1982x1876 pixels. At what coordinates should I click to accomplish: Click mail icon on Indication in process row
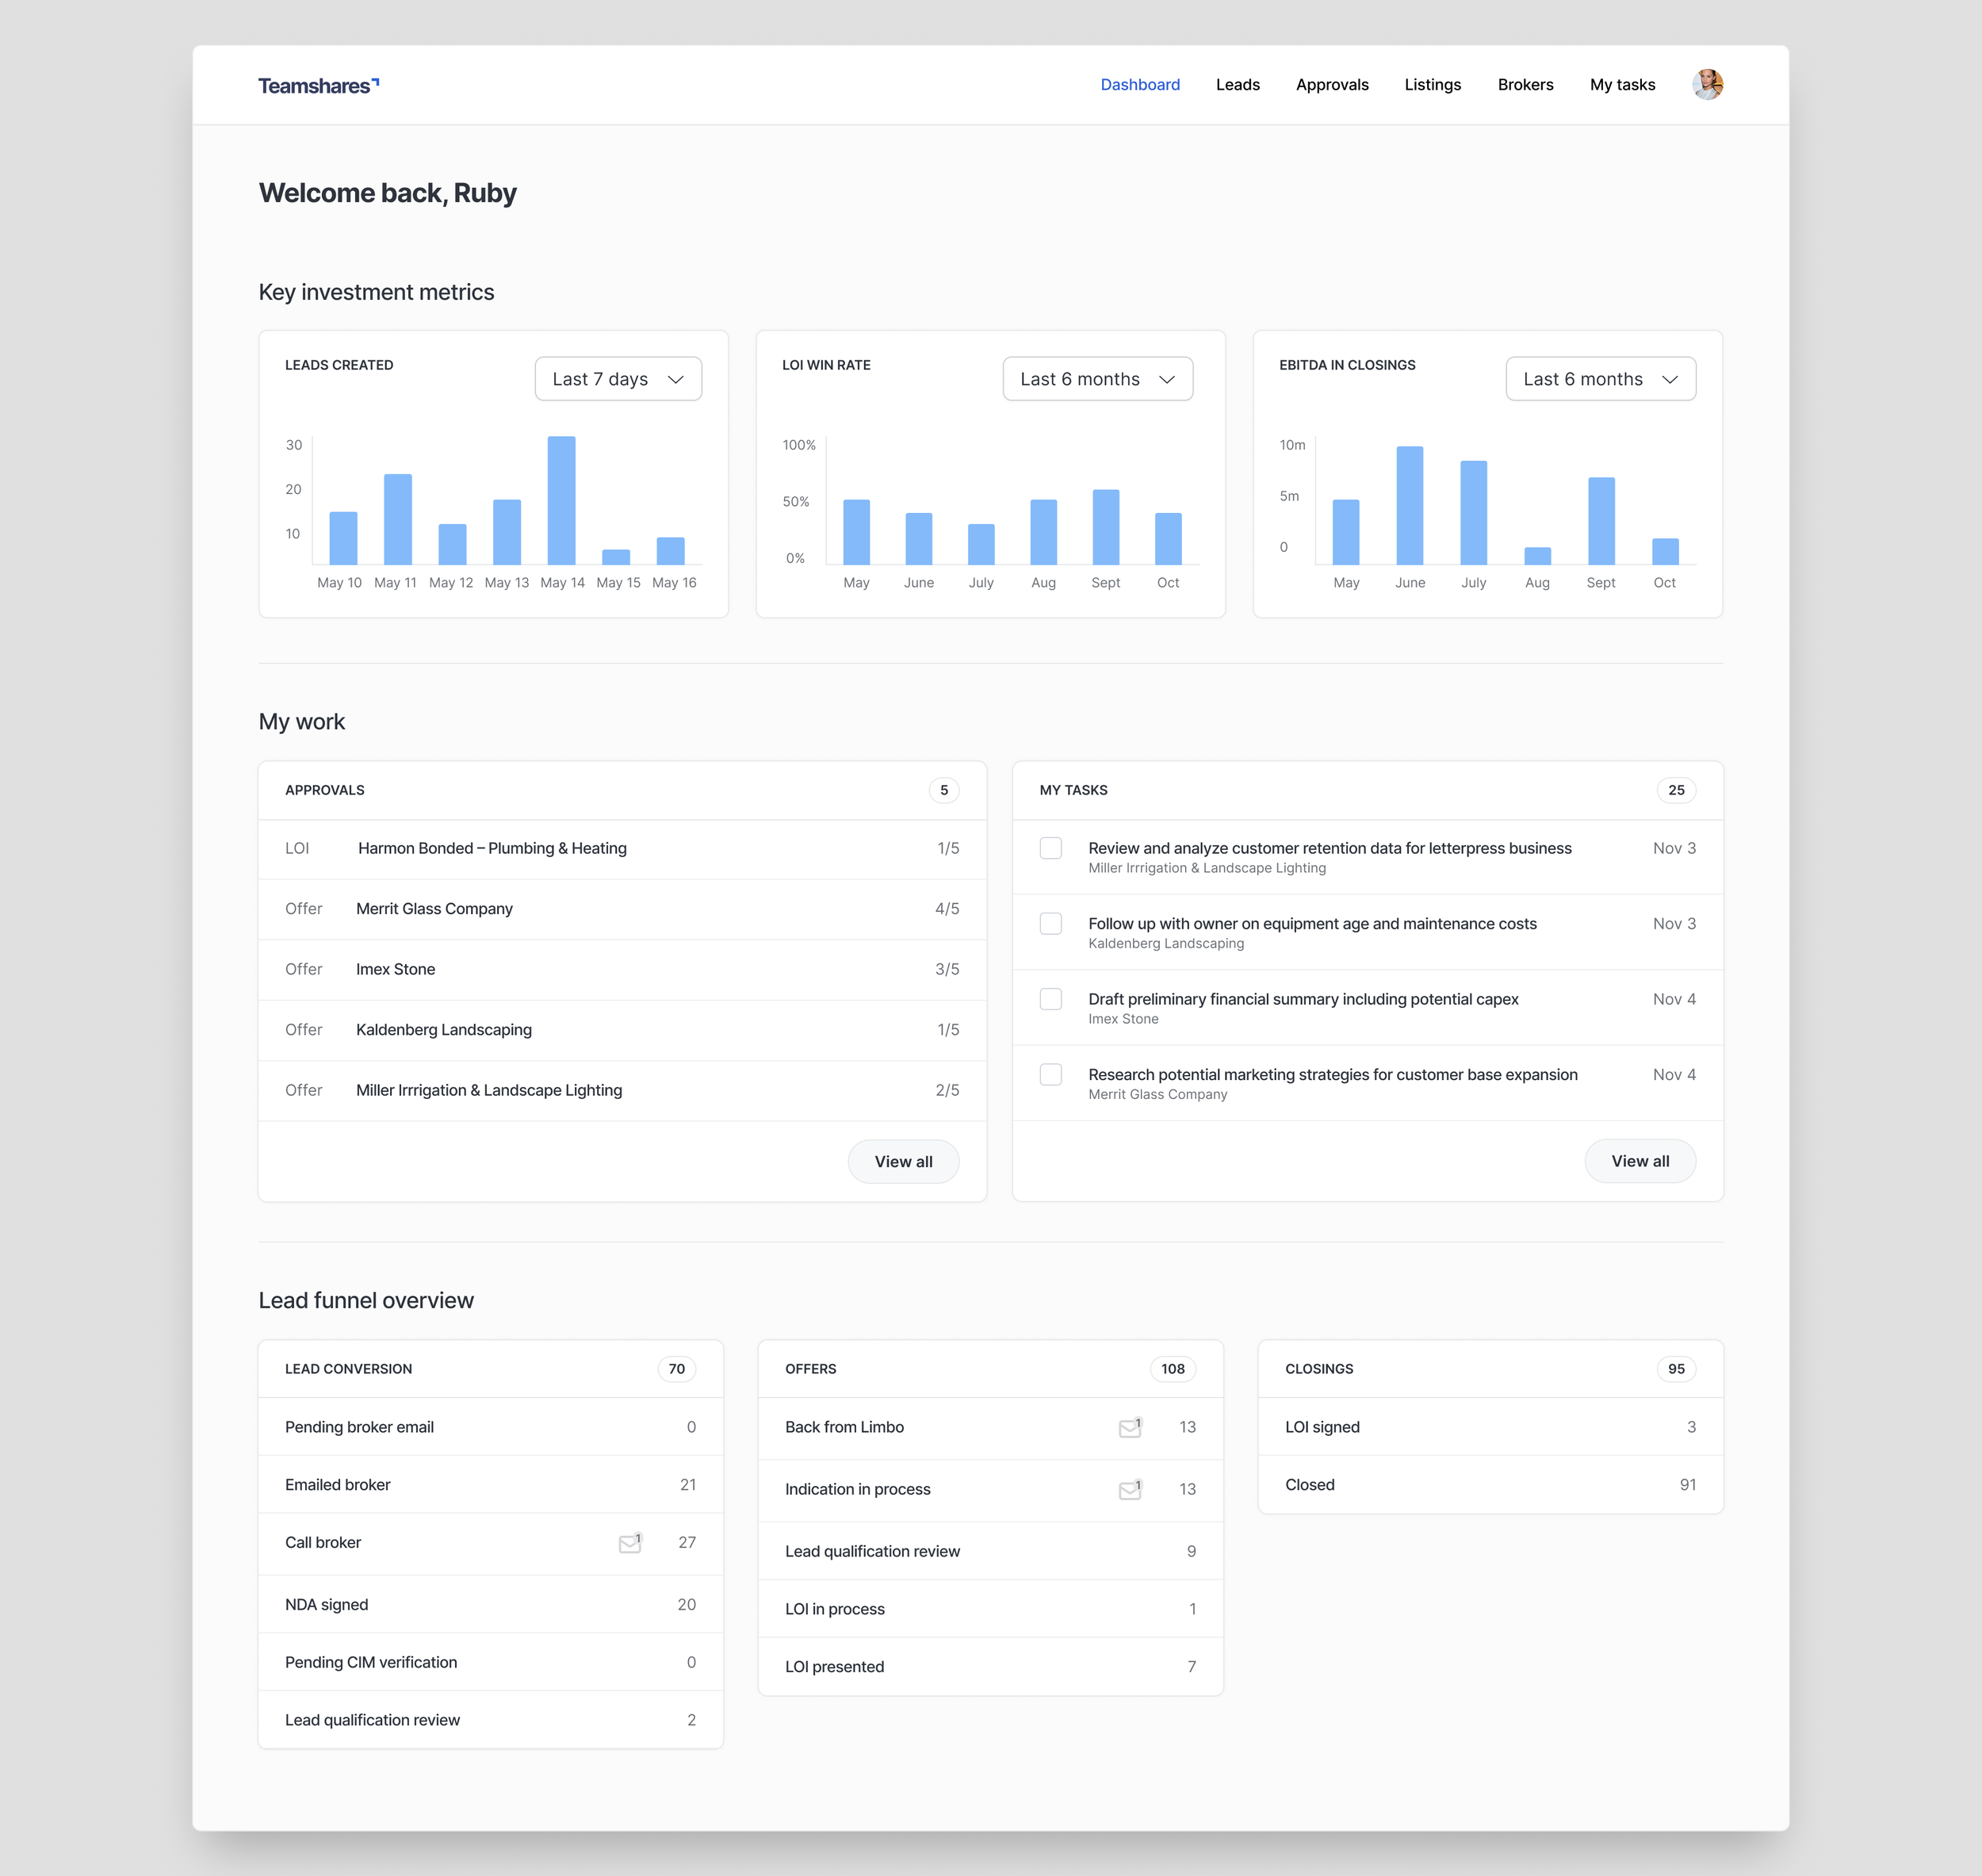[1130, 1490]
